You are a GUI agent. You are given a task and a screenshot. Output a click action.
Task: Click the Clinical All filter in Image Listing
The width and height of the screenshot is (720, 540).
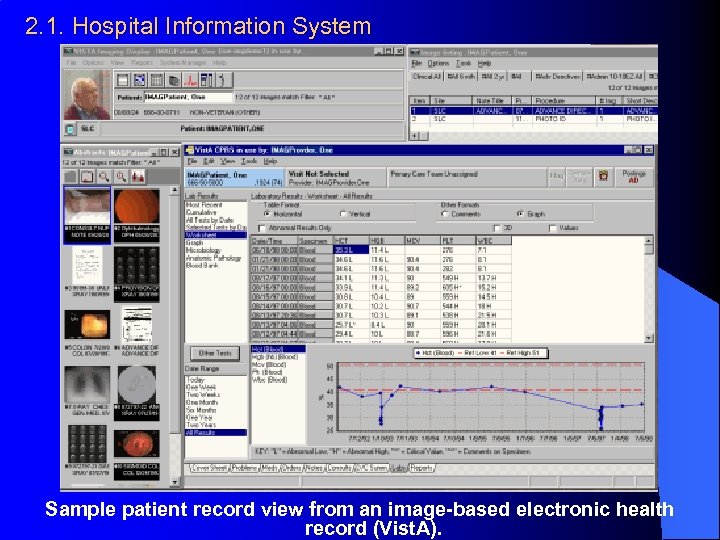(427, 76)
